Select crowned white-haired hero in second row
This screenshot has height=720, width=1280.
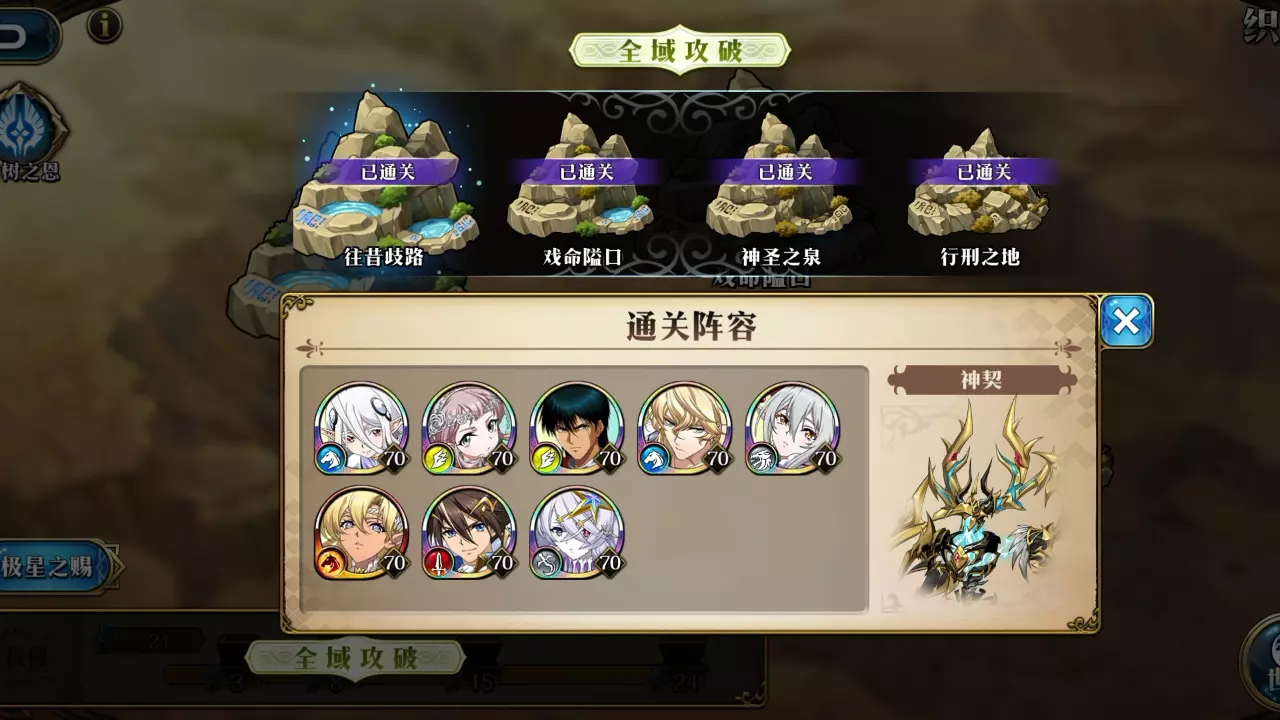578,533
